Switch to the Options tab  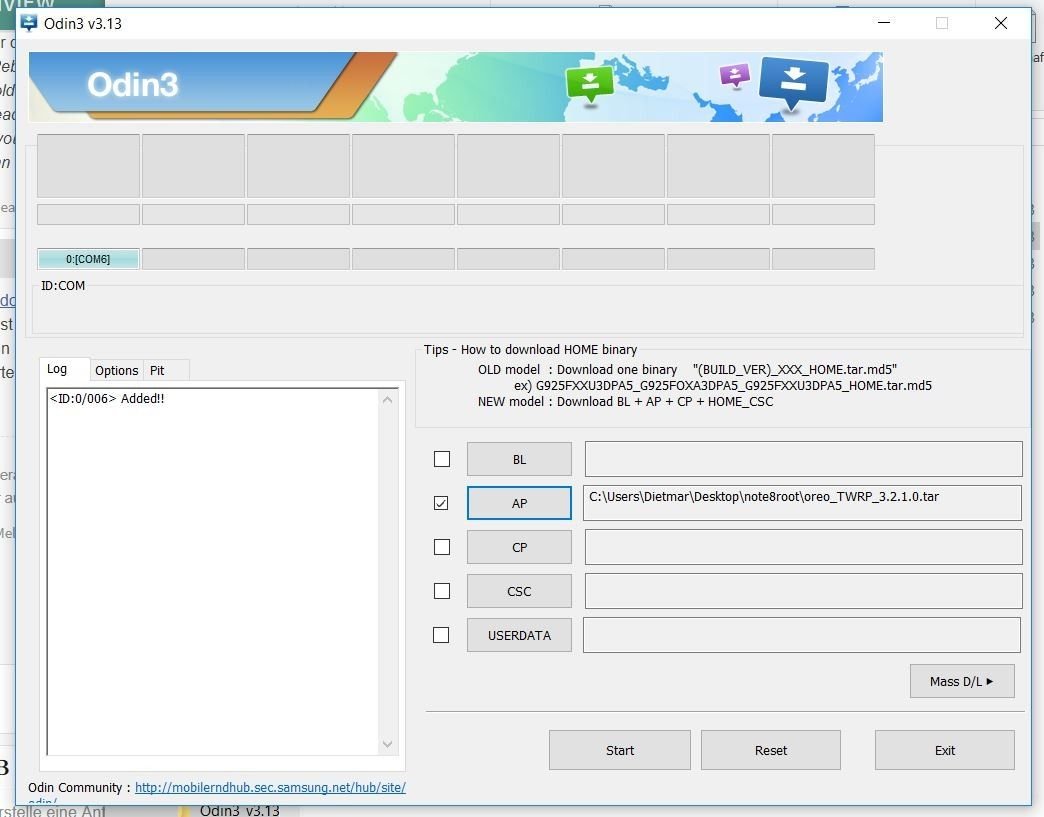[117, 370]
